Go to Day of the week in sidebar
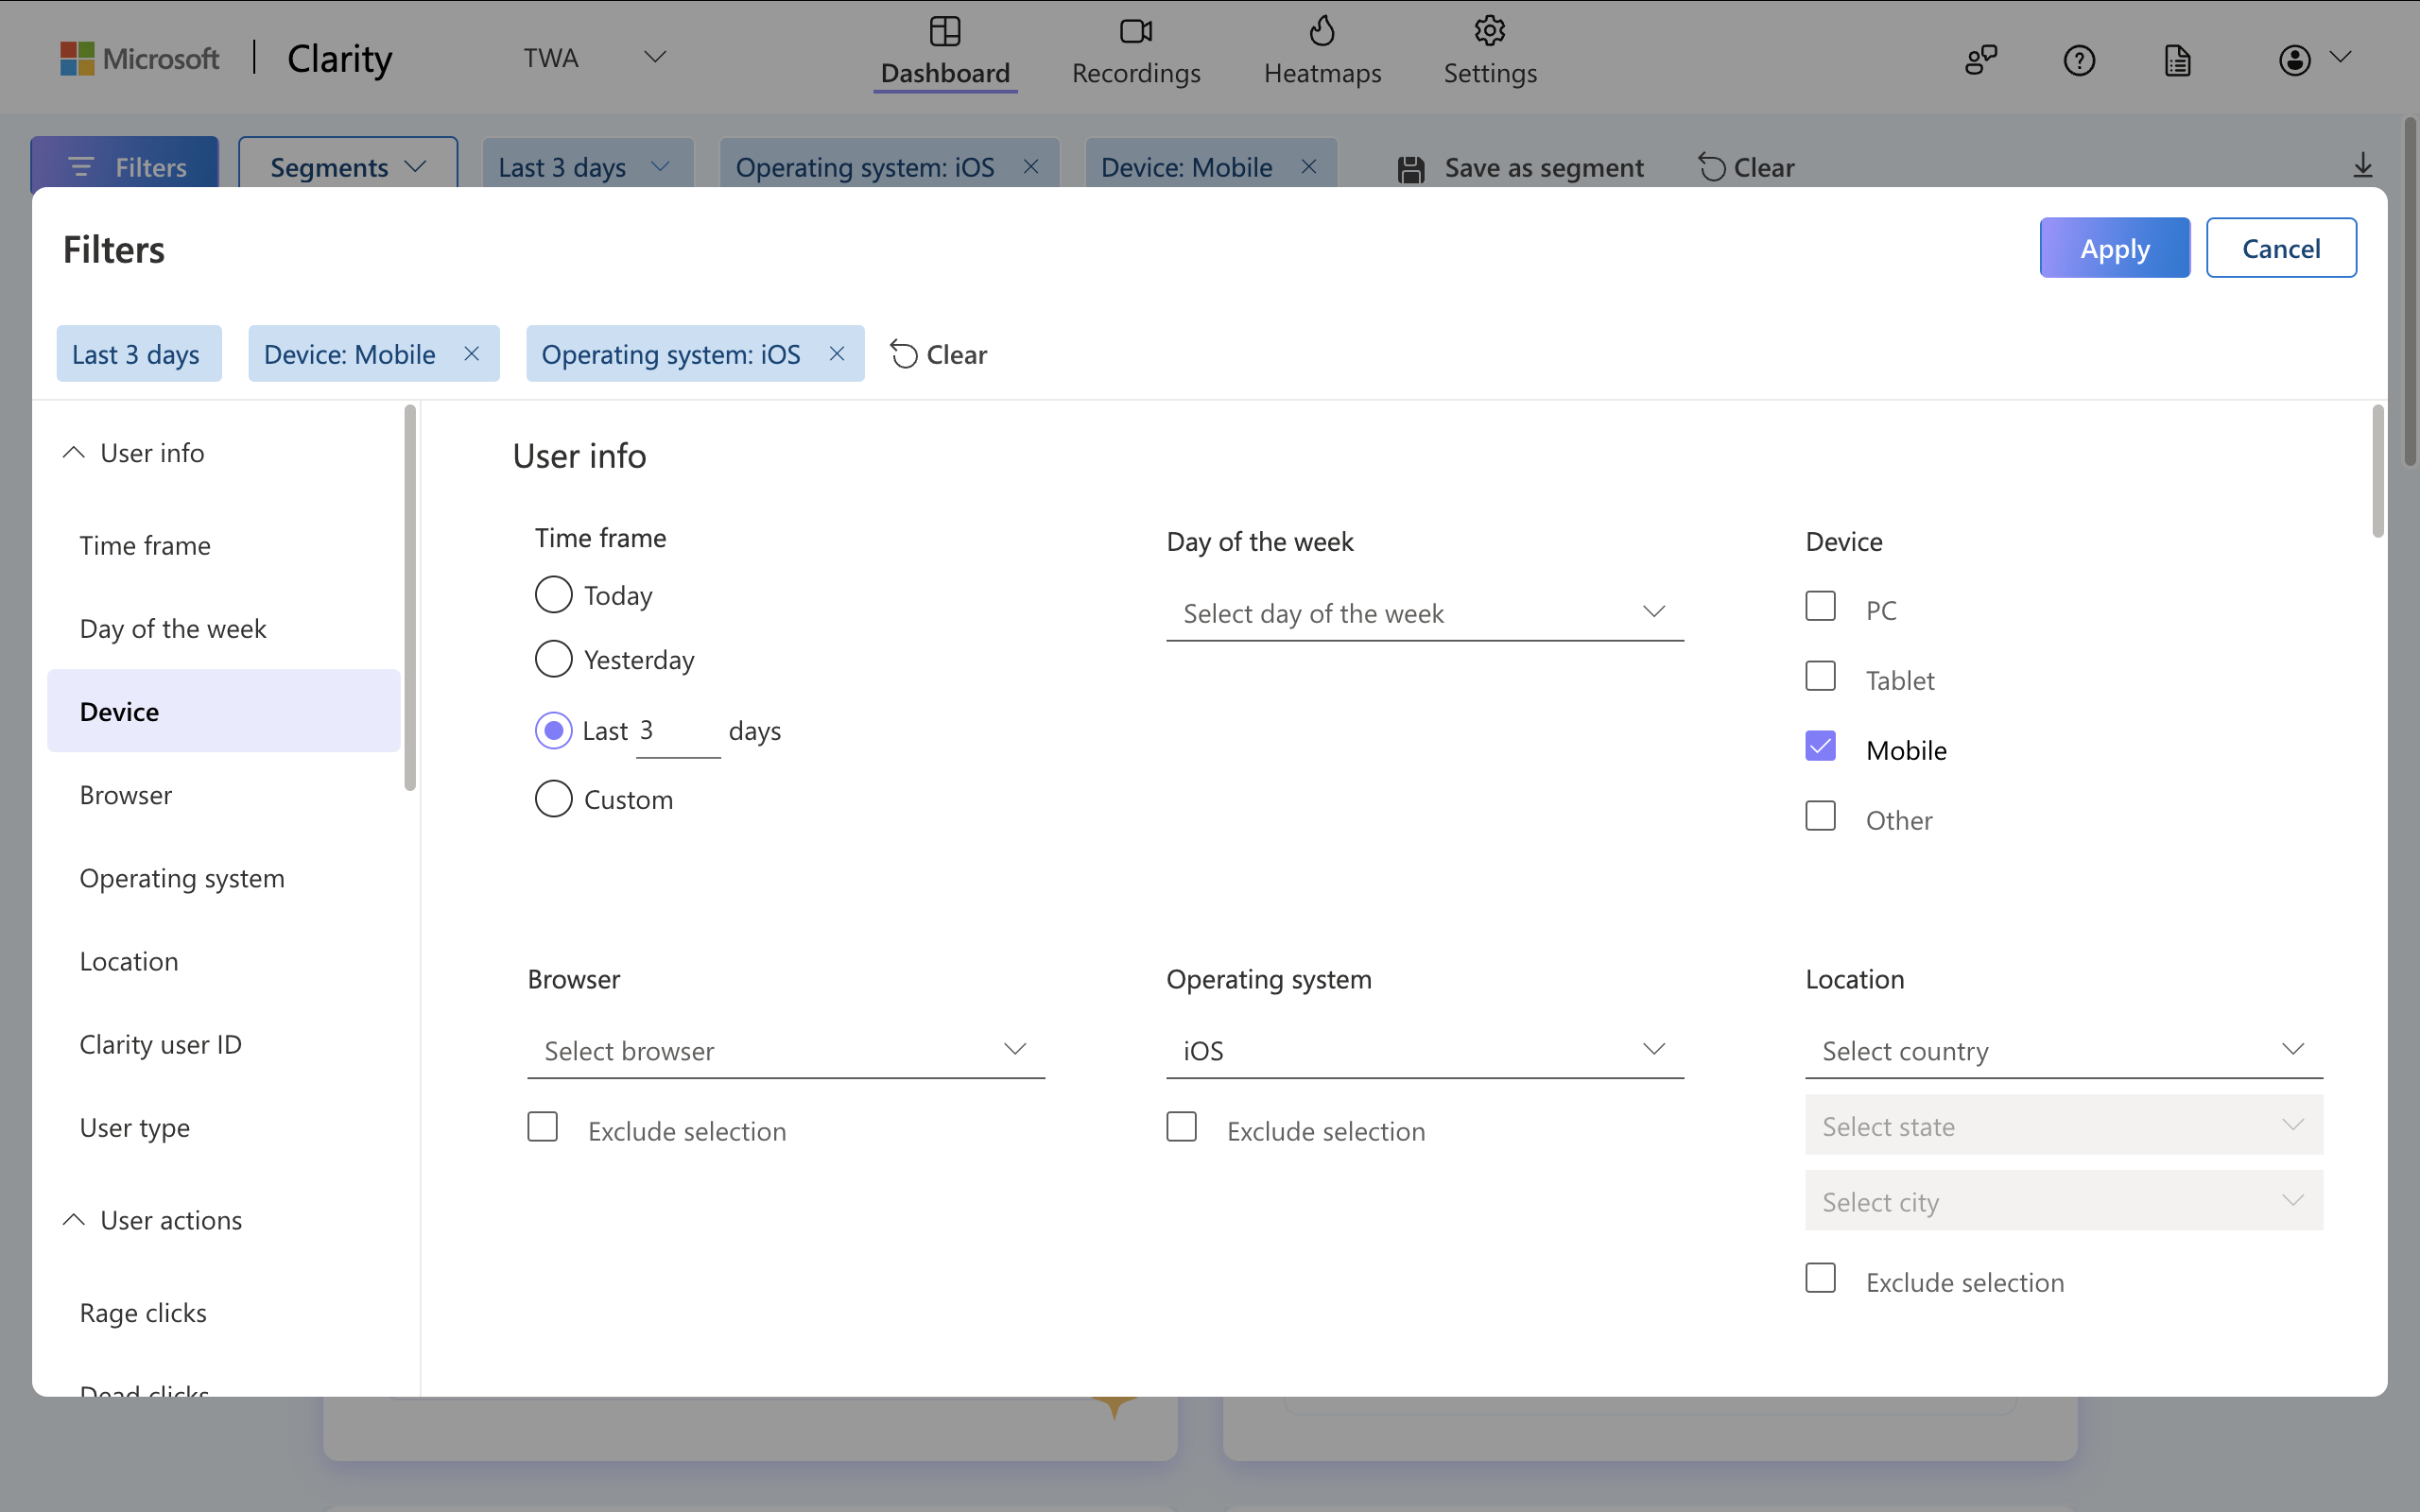This screenshot has height=1512, width=2420. click(223, 628)
